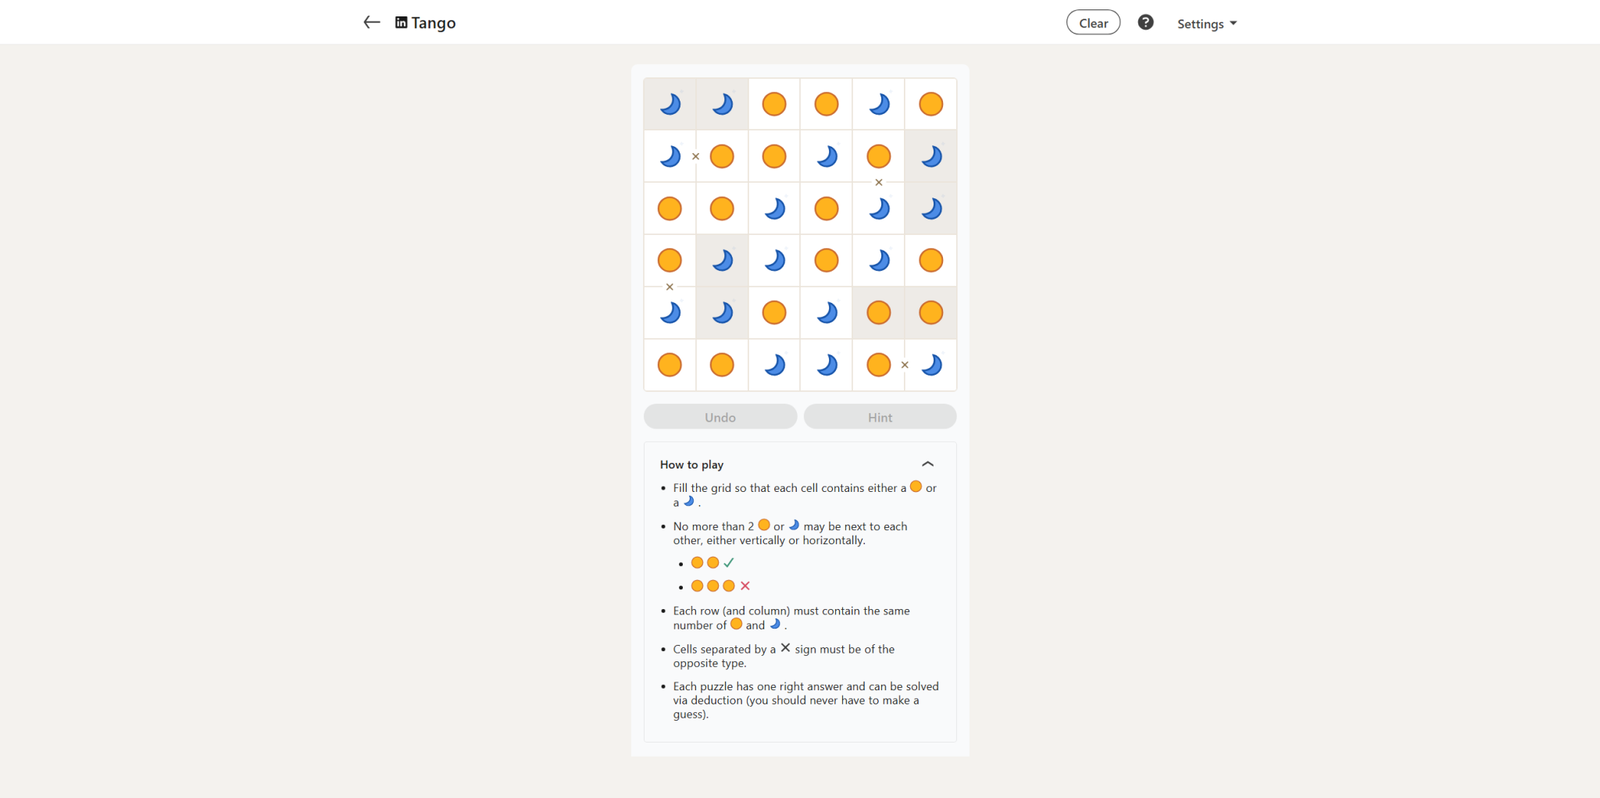The image size is (1600, 798).
Task: Toggle the sun in third row, first column
Action: coord(670,209)
